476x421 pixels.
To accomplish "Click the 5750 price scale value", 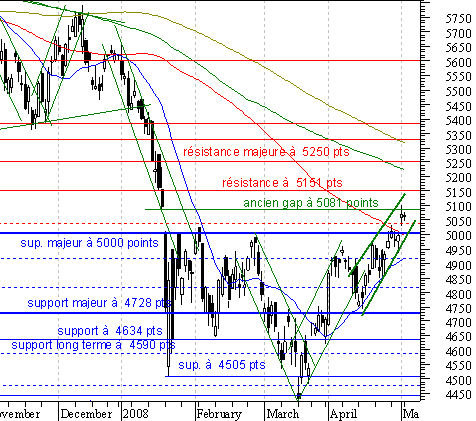I will pos(459,18).
